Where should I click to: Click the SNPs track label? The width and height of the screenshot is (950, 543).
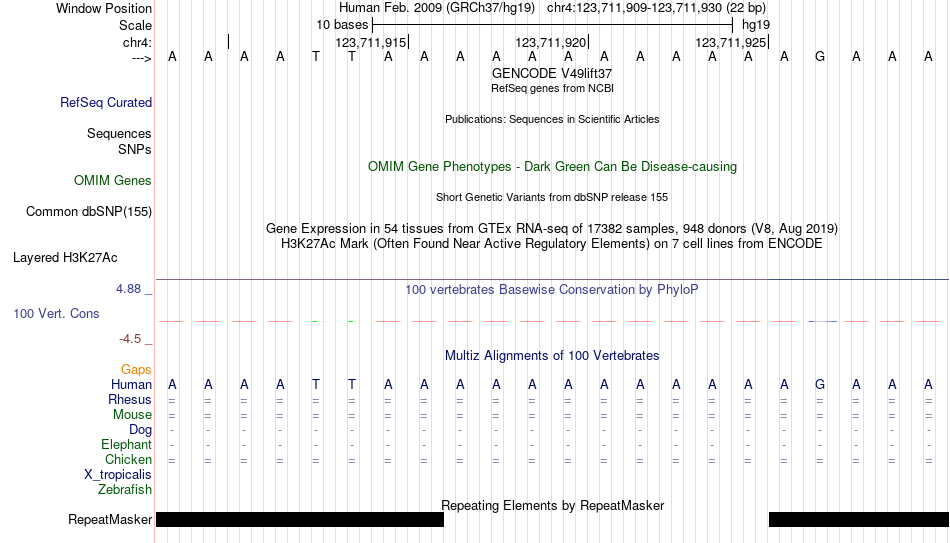pos(135,149)
